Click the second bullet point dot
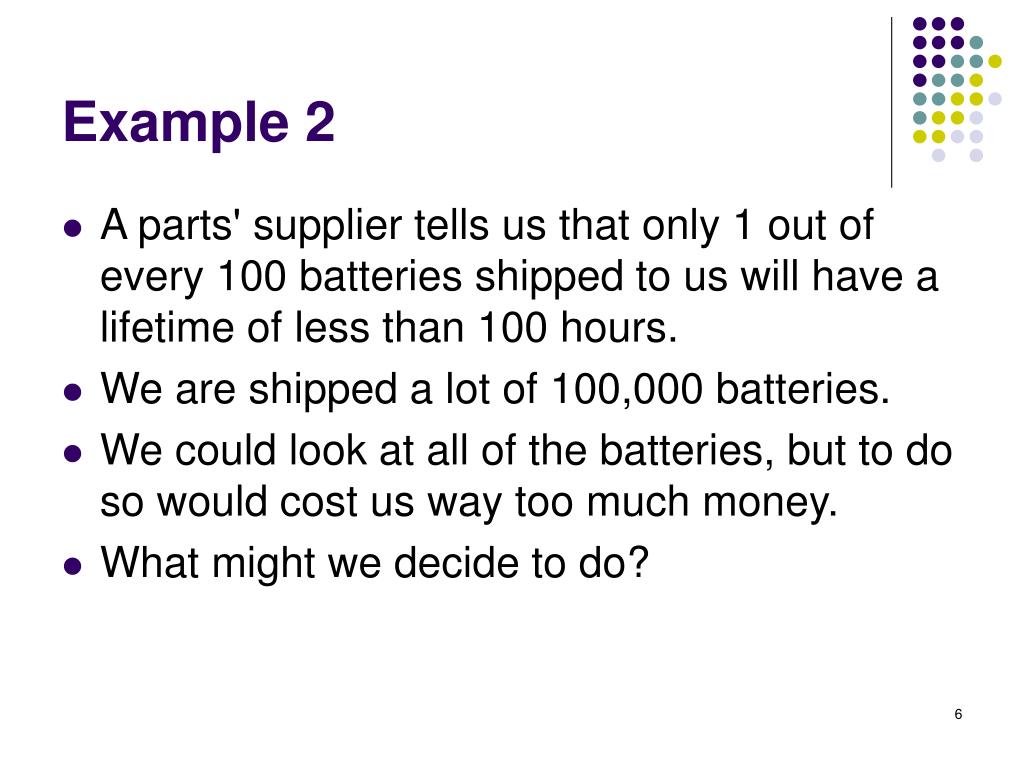This screenshot has height=768, width=1024. click(x=73, y=392)
